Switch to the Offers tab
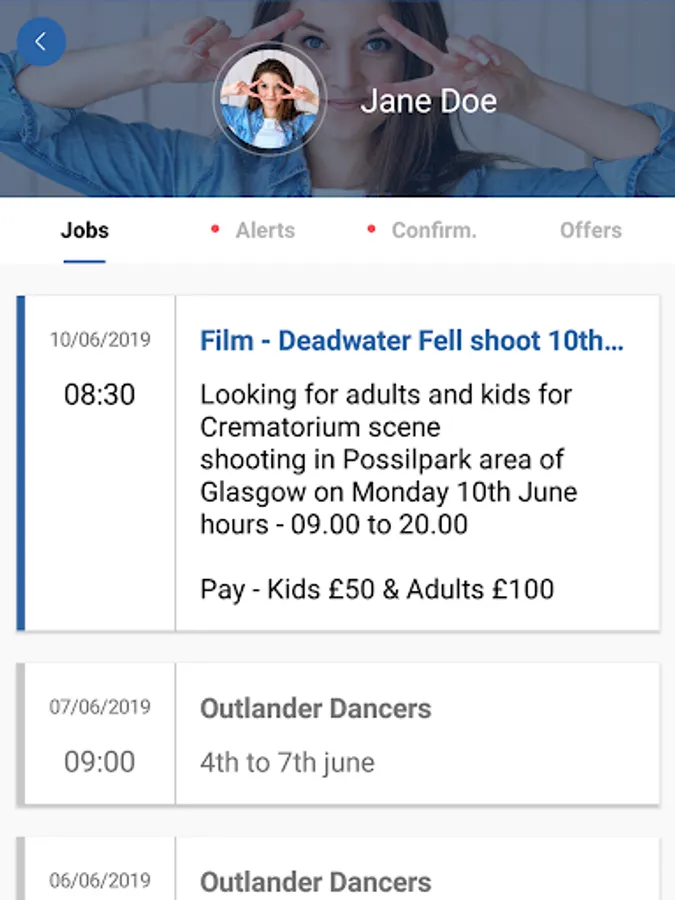Image resolution: width=675 pixels, height=900 pixels. tap(591, 231)
